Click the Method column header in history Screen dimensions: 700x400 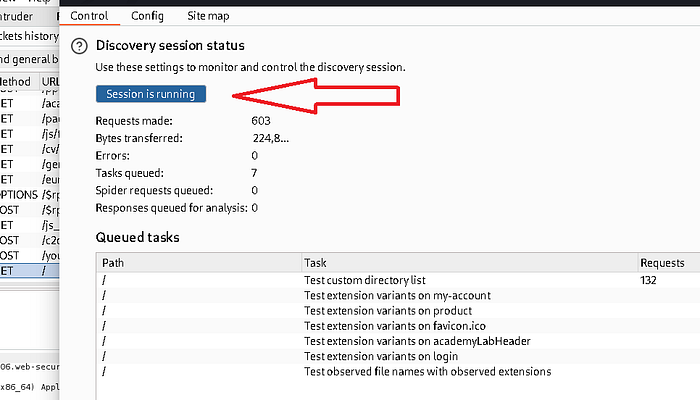coord(18,82)
